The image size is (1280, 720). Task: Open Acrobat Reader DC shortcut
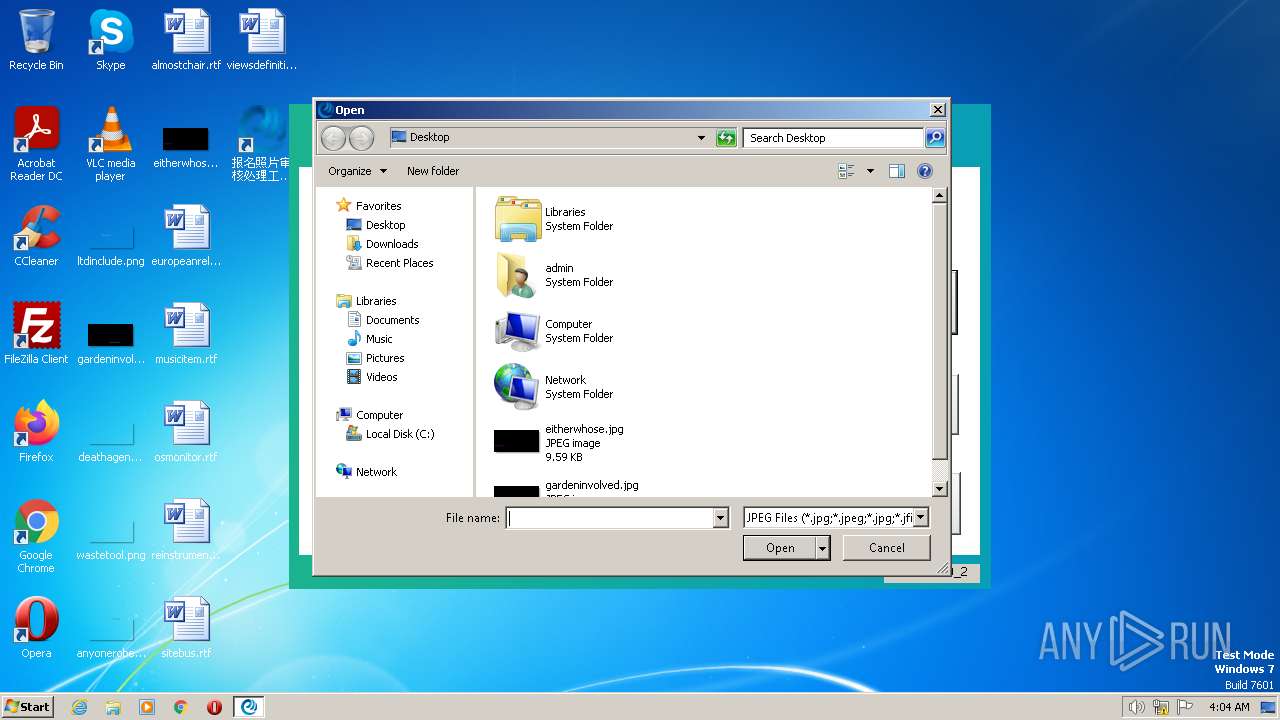36,144
